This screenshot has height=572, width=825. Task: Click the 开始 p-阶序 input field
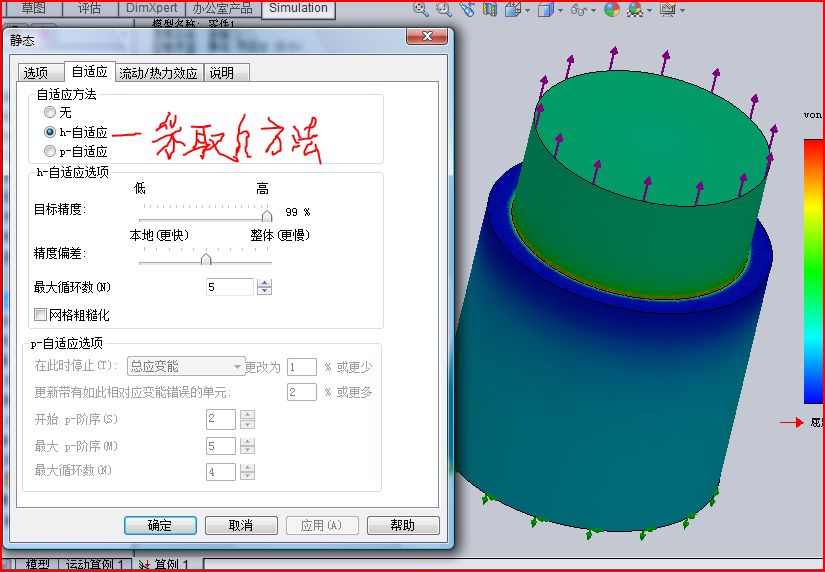(221, 419)
